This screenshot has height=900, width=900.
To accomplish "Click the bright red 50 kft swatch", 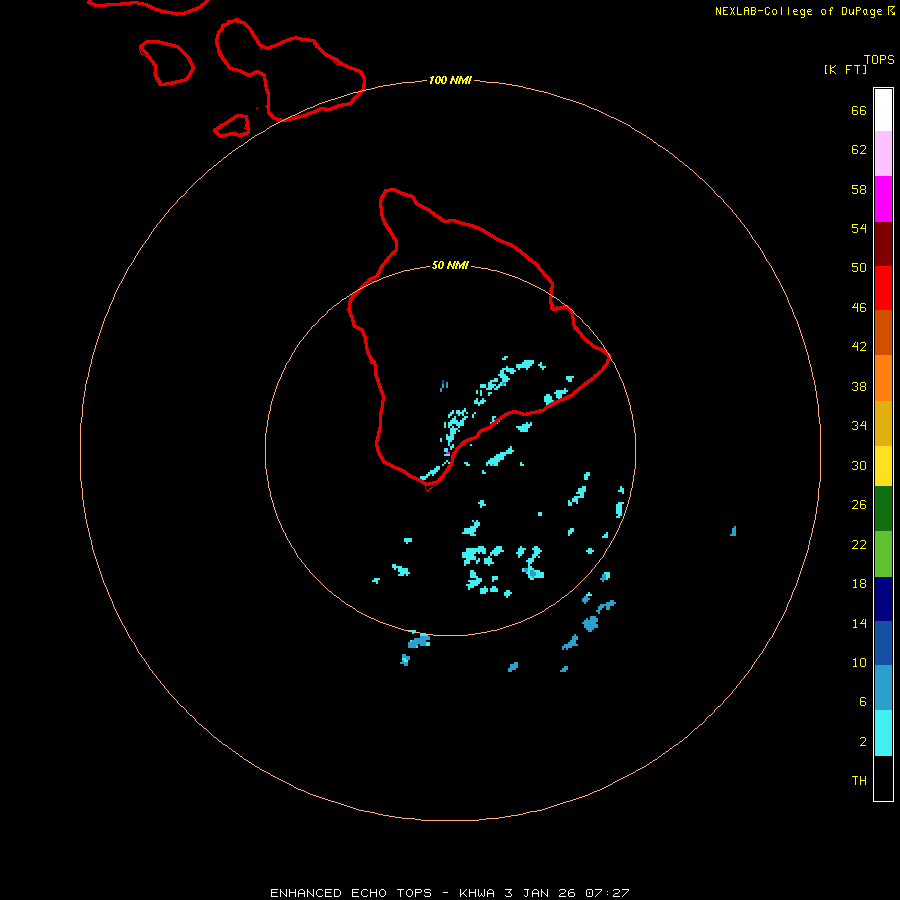I will point(883,288).
